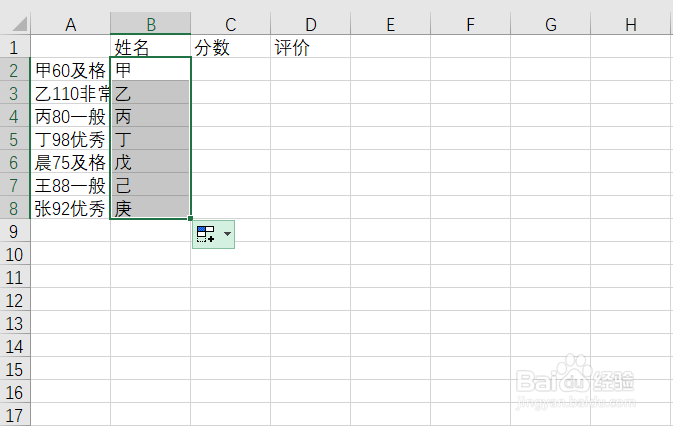673x426 pixels.
Task: Click cell containing 评价
Action: [x=311, y=46]
